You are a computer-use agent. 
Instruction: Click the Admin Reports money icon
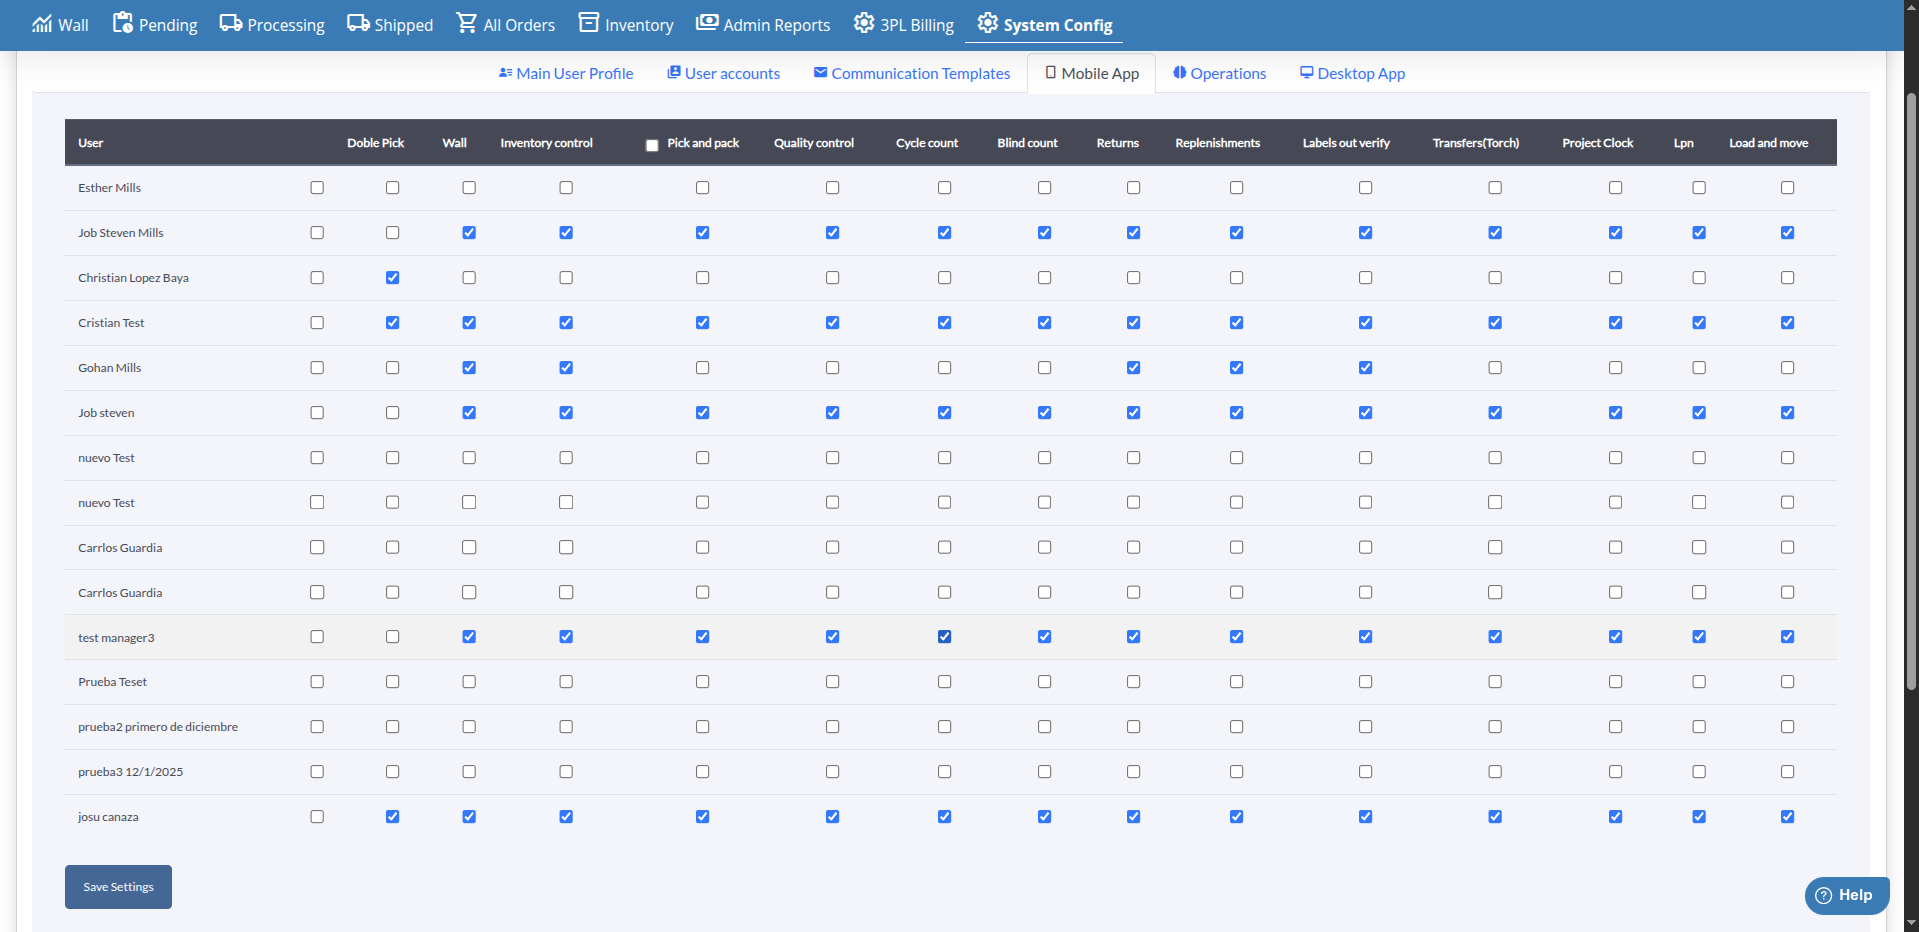click(707, 23)
